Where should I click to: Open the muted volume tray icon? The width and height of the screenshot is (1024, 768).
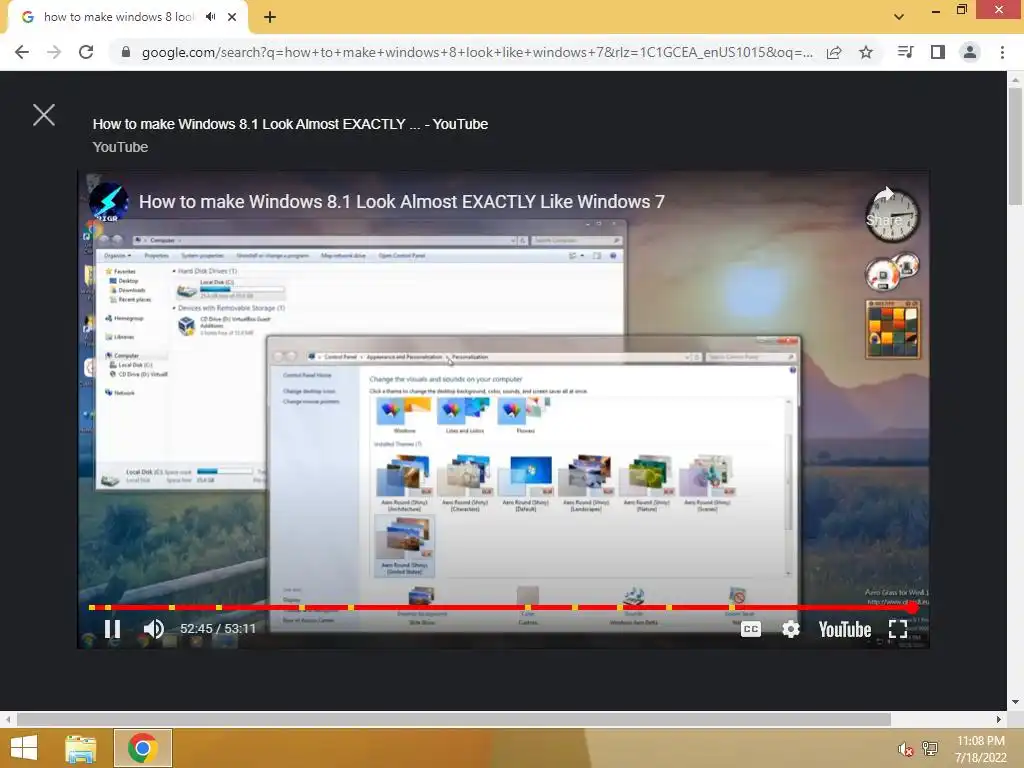coord(905,749)
